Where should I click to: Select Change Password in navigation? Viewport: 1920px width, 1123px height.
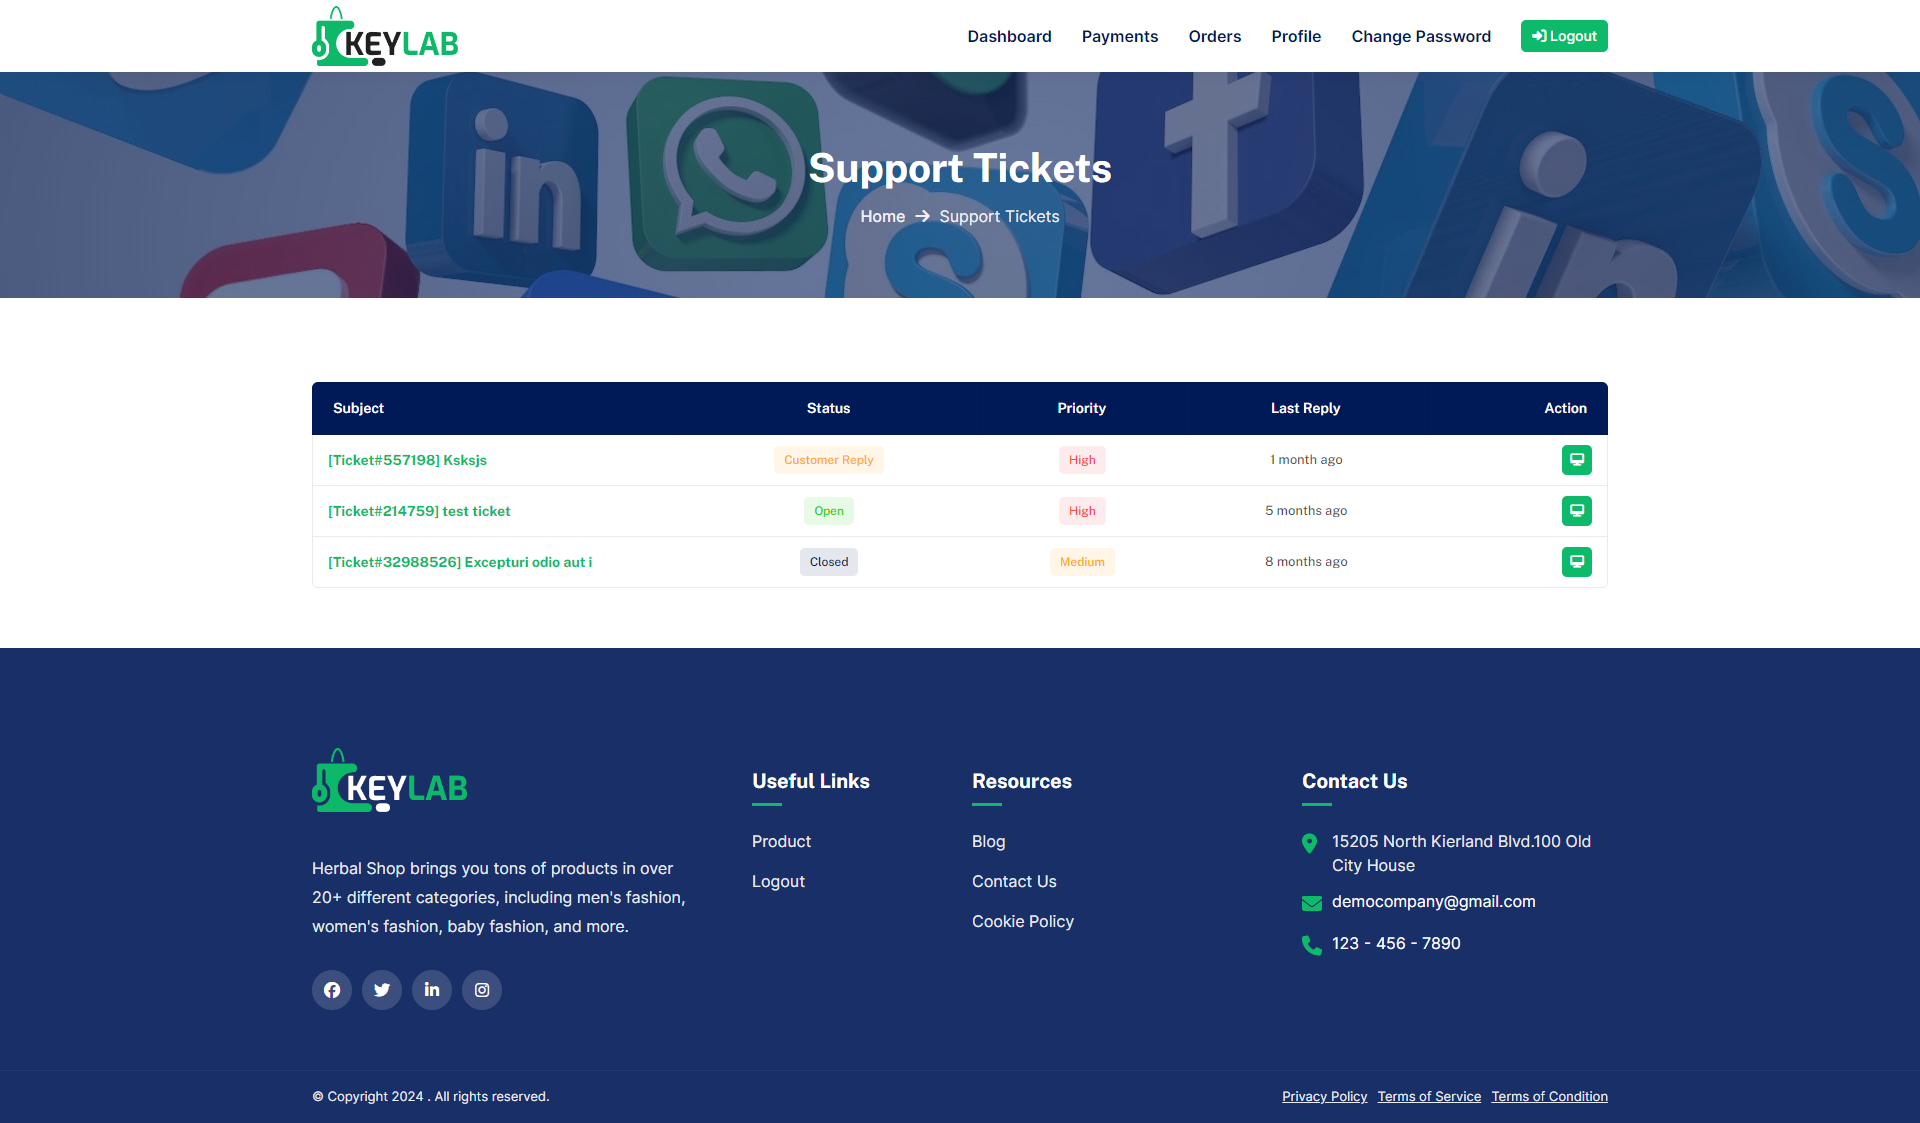1420,36
